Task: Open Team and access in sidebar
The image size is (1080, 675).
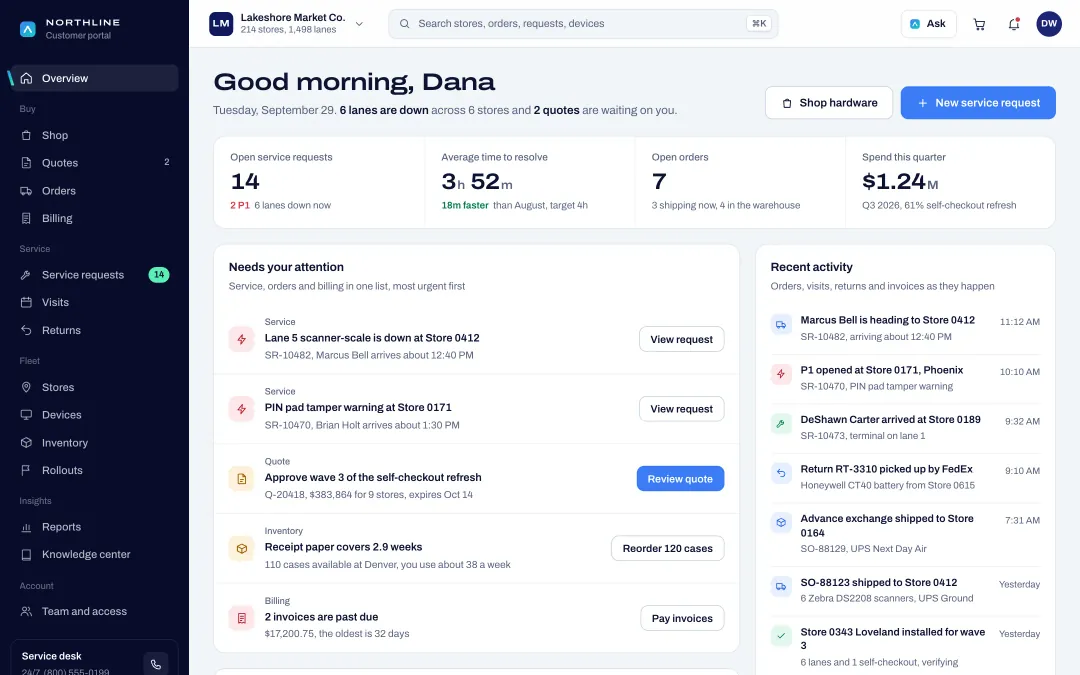Action: [x=94, y=612]
